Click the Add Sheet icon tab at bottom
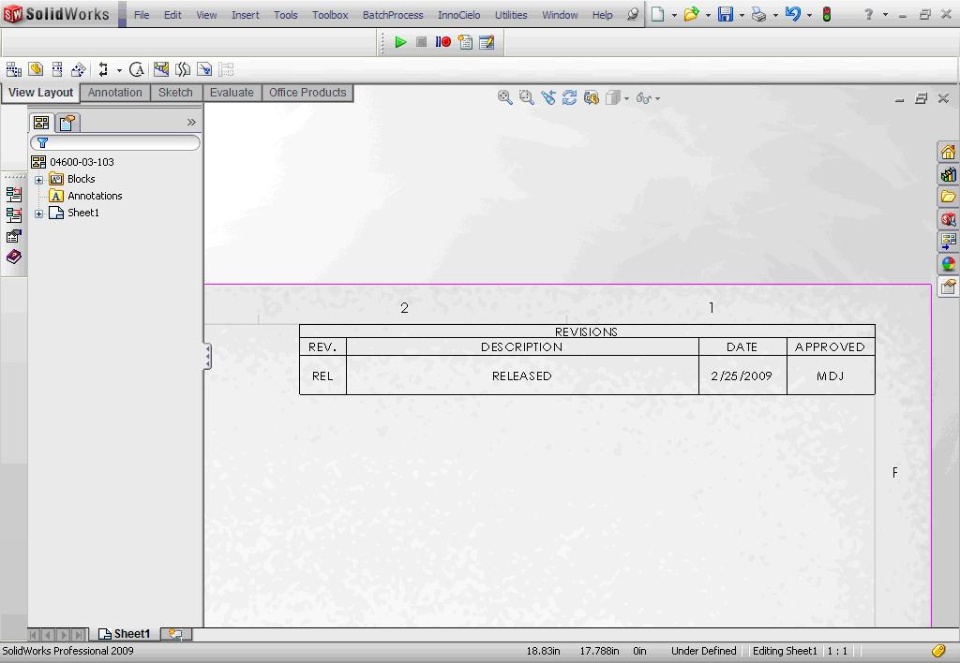 [x=176, y=634]
